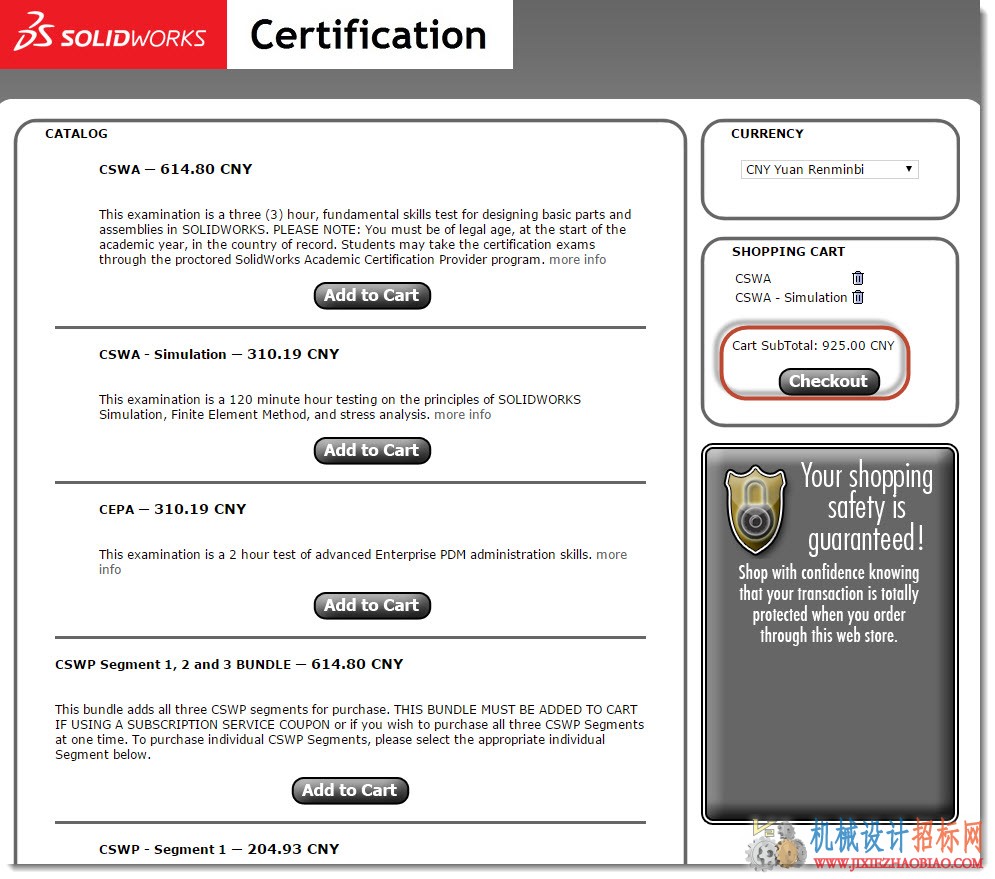This screenshot has height=879, width=995.
Task: Click the security padlock shield icon
Action: pos(755,509)
